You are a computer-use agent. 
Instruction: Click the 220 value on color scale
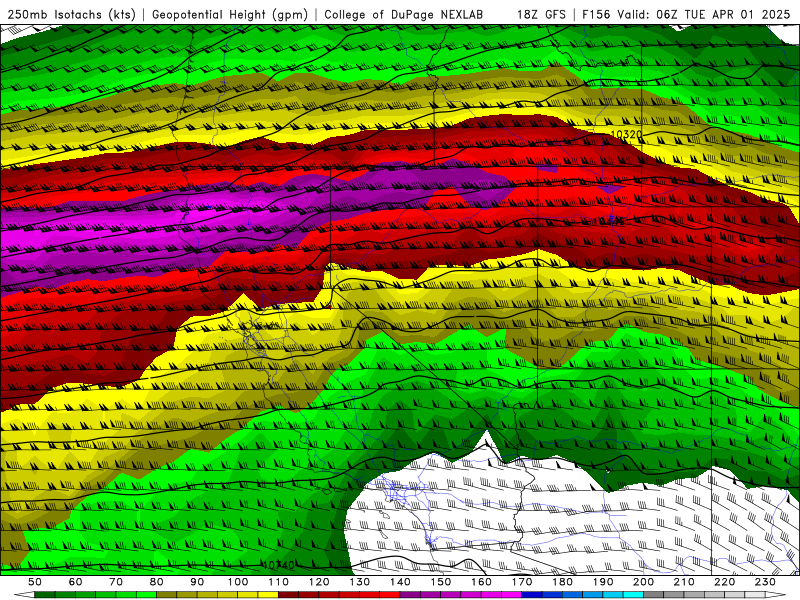tap(725, 582)
